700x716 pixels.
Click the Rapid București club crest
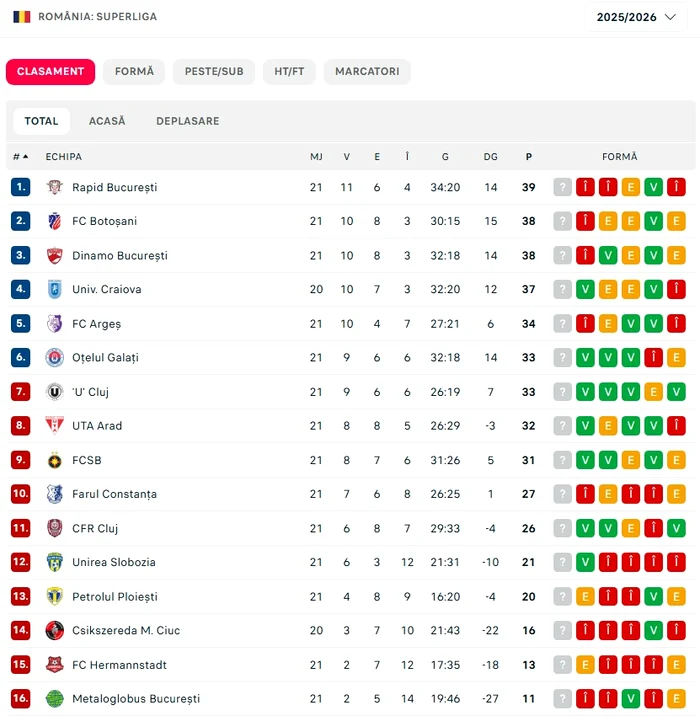pyautogui.click(x=55, y=187)
